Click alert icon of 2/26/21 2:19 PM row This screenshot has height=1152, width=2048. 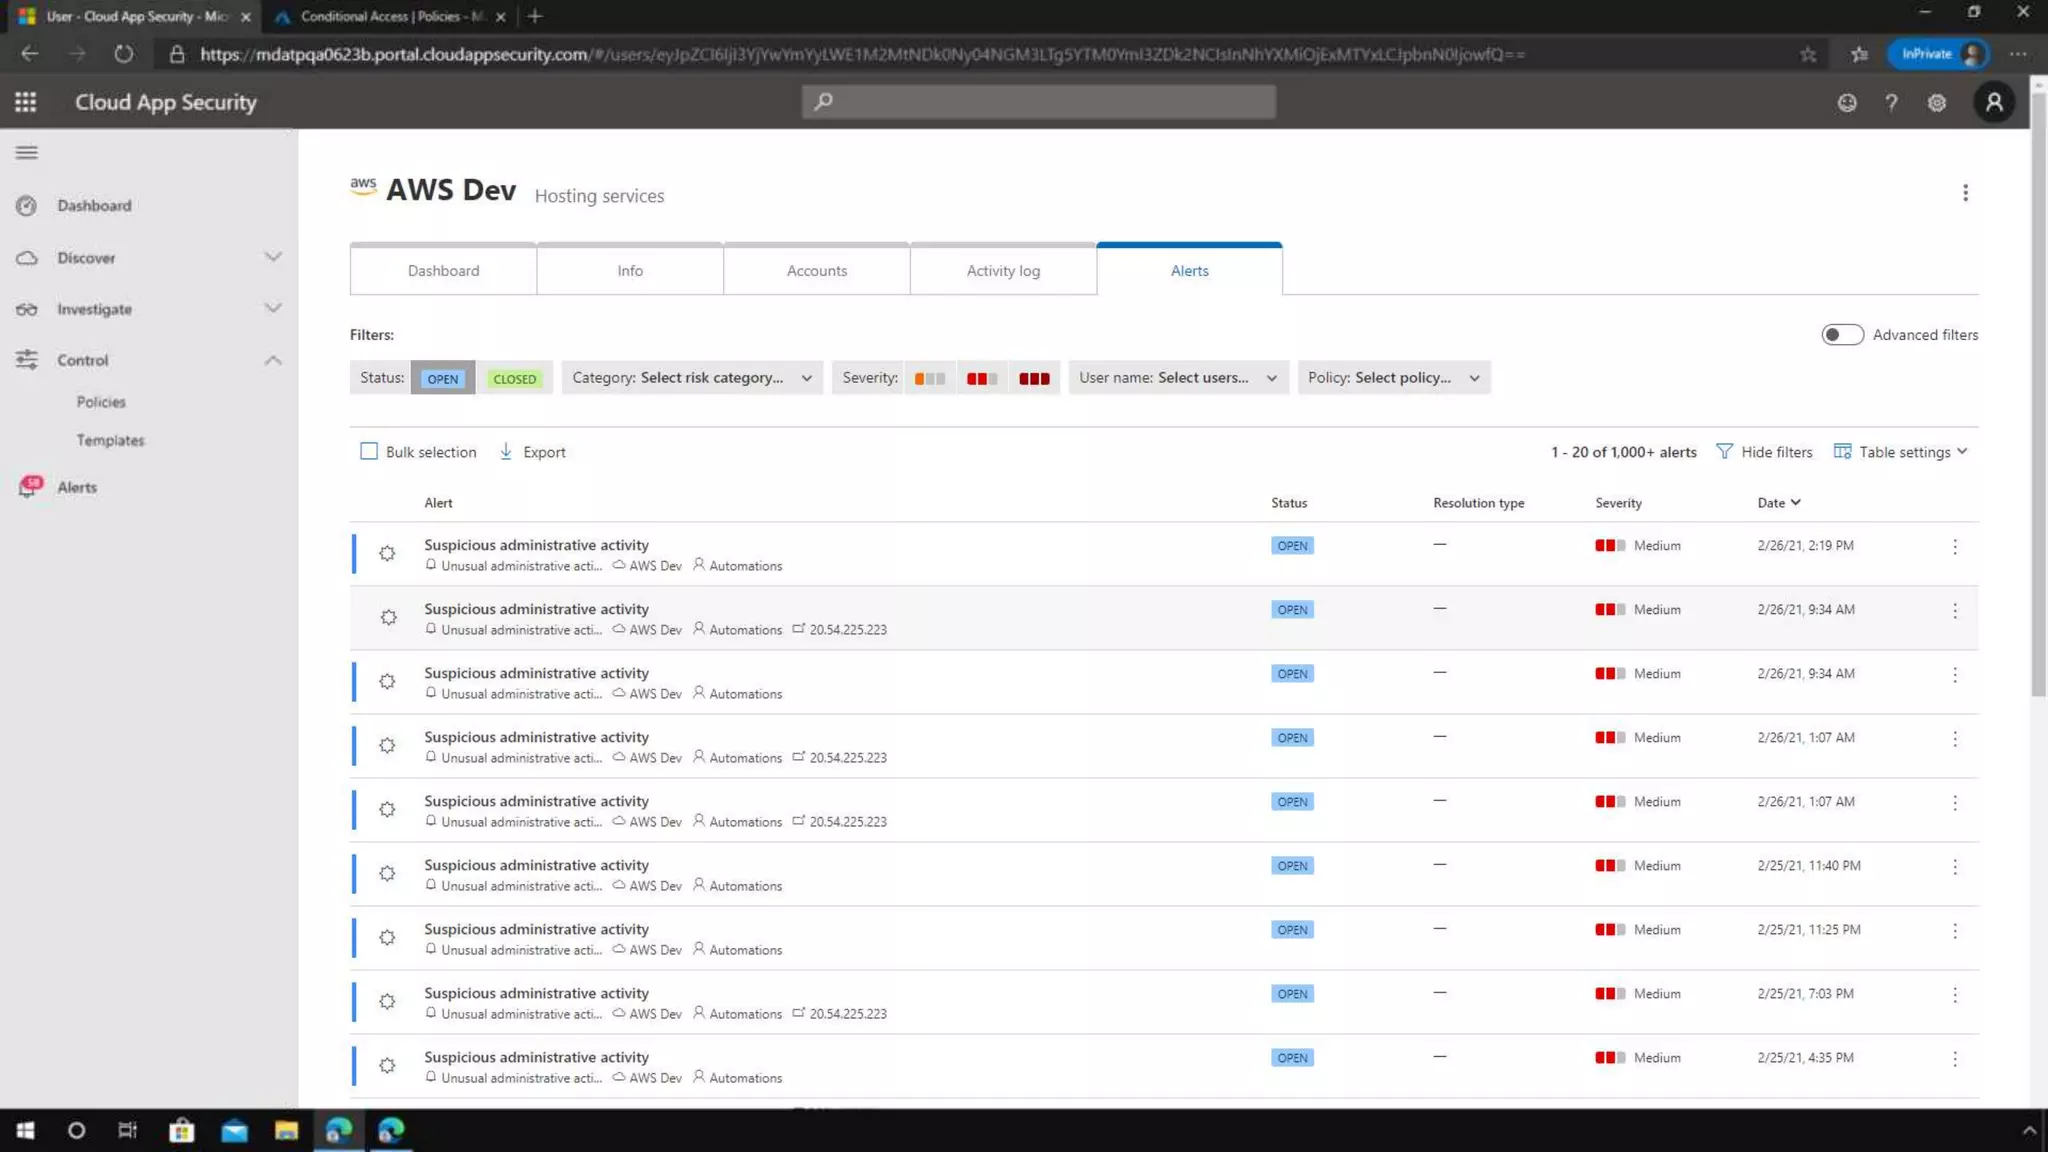tap(387, 554)
